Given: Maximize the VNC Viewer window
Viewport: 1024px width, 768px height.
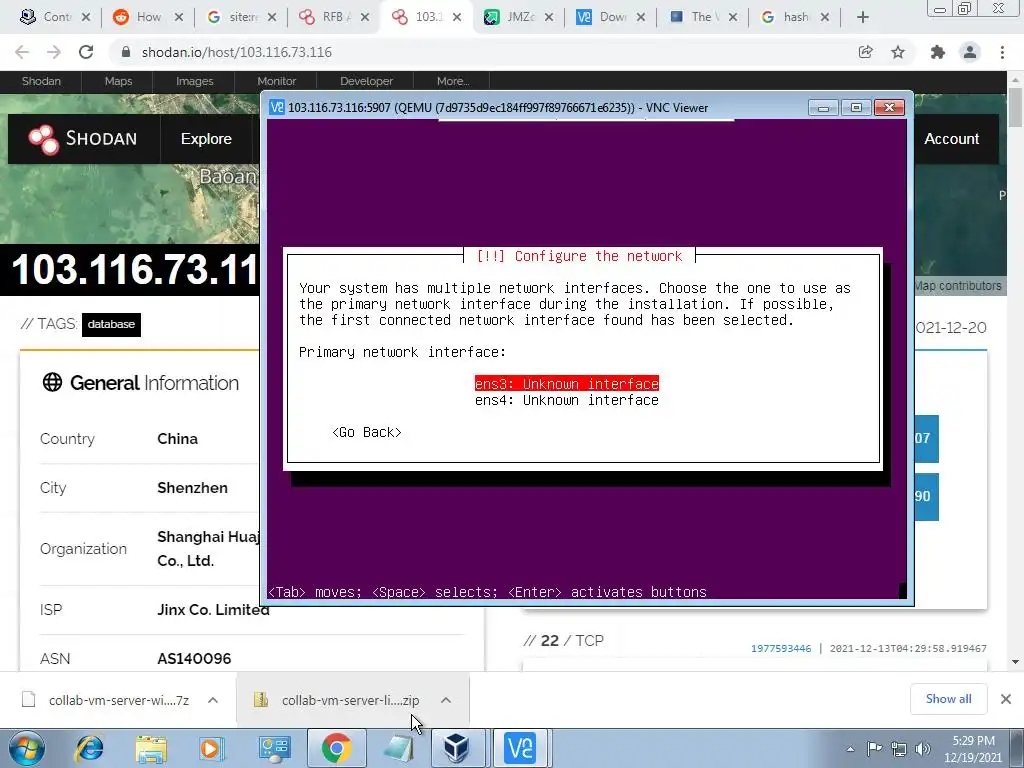Looking at the screenshot, I should [856, 107].
